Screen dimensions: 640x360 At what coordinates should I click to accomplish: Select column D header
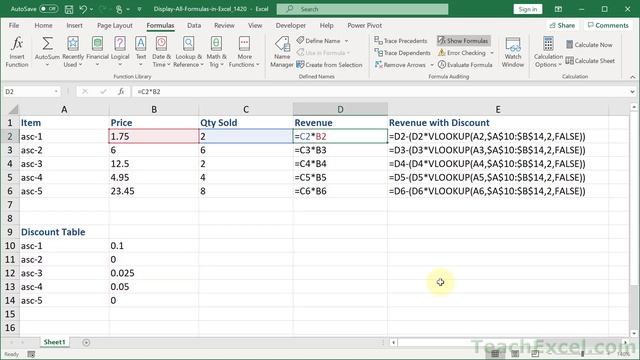pos(340,109)
